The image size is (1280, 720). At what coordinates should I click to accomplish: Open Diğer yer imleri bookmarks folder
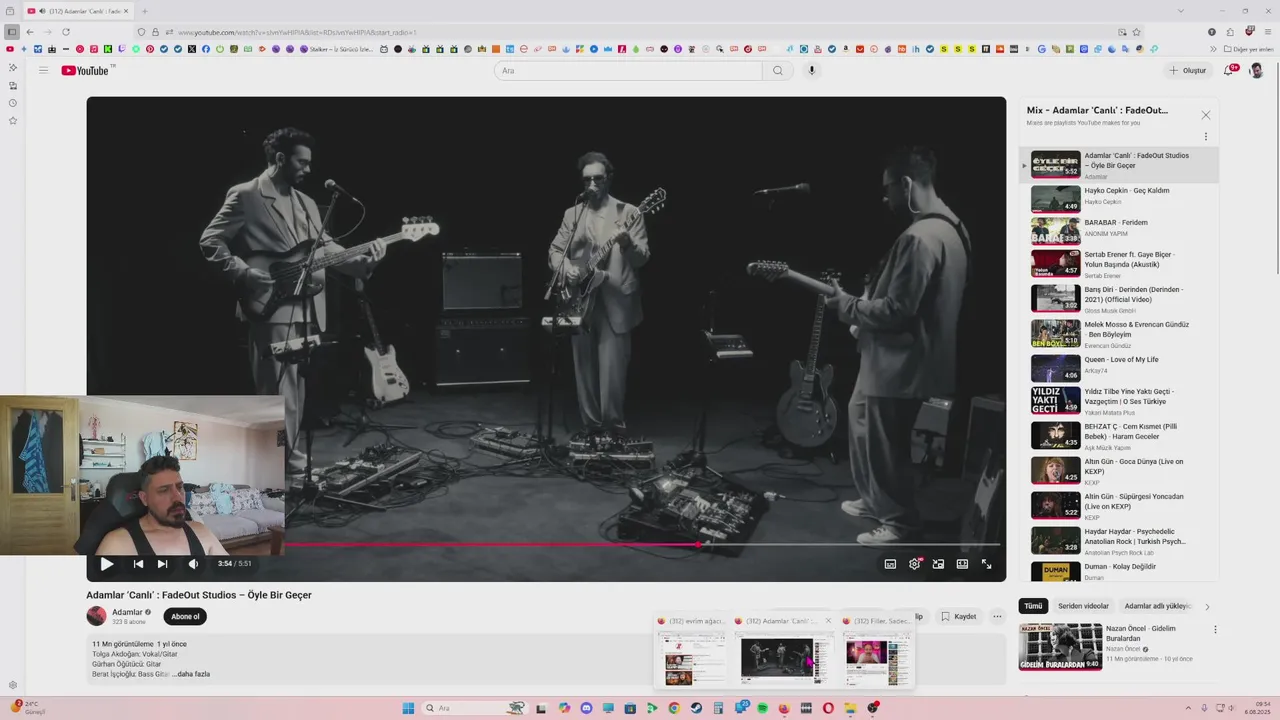pos(1248,49)
